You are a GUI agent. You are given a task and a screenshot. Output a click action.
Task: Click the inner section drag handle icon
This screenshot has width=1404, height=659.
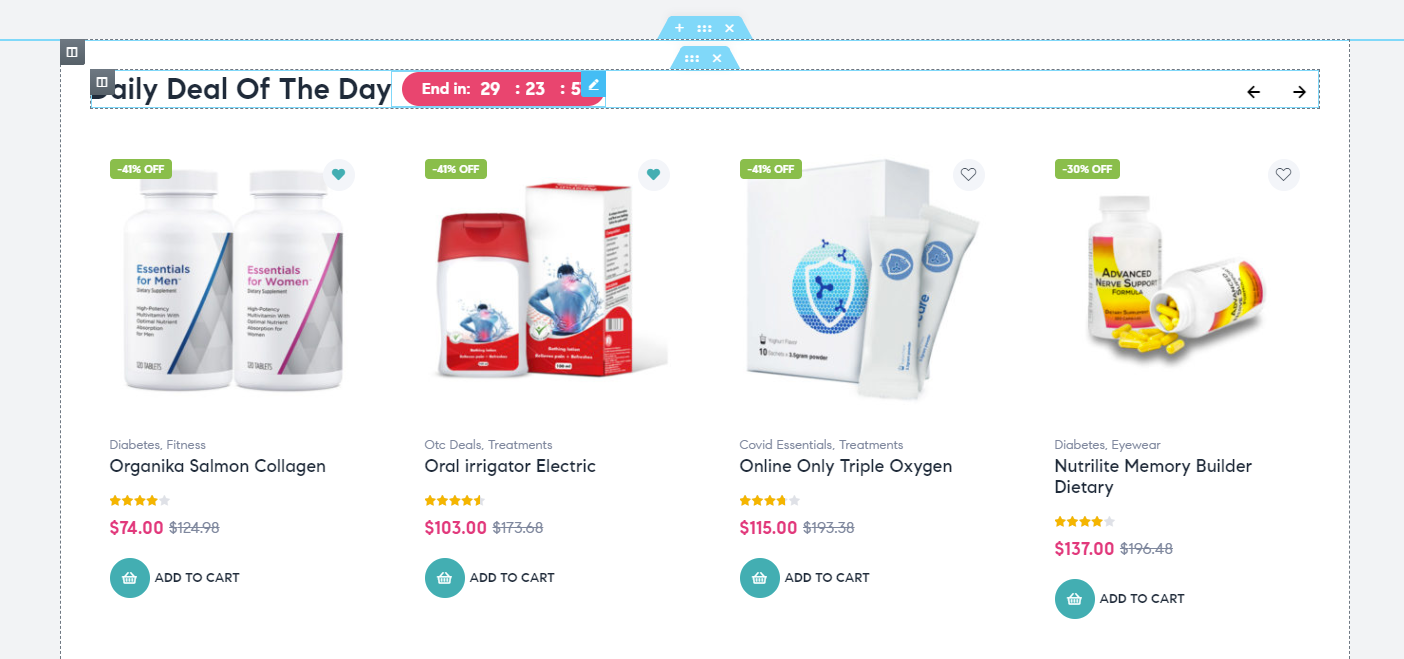coord(692,59)
